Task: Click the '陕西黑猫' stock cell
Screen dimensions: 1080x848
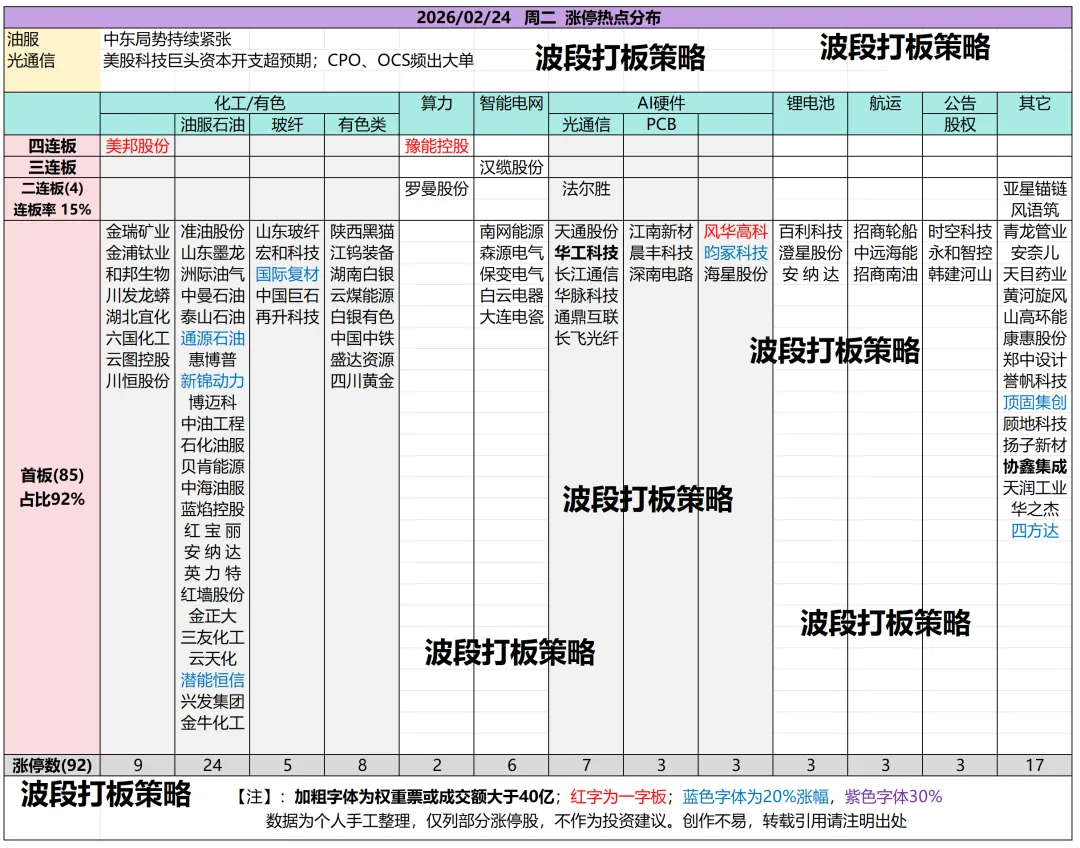Action: coord(362,231)
